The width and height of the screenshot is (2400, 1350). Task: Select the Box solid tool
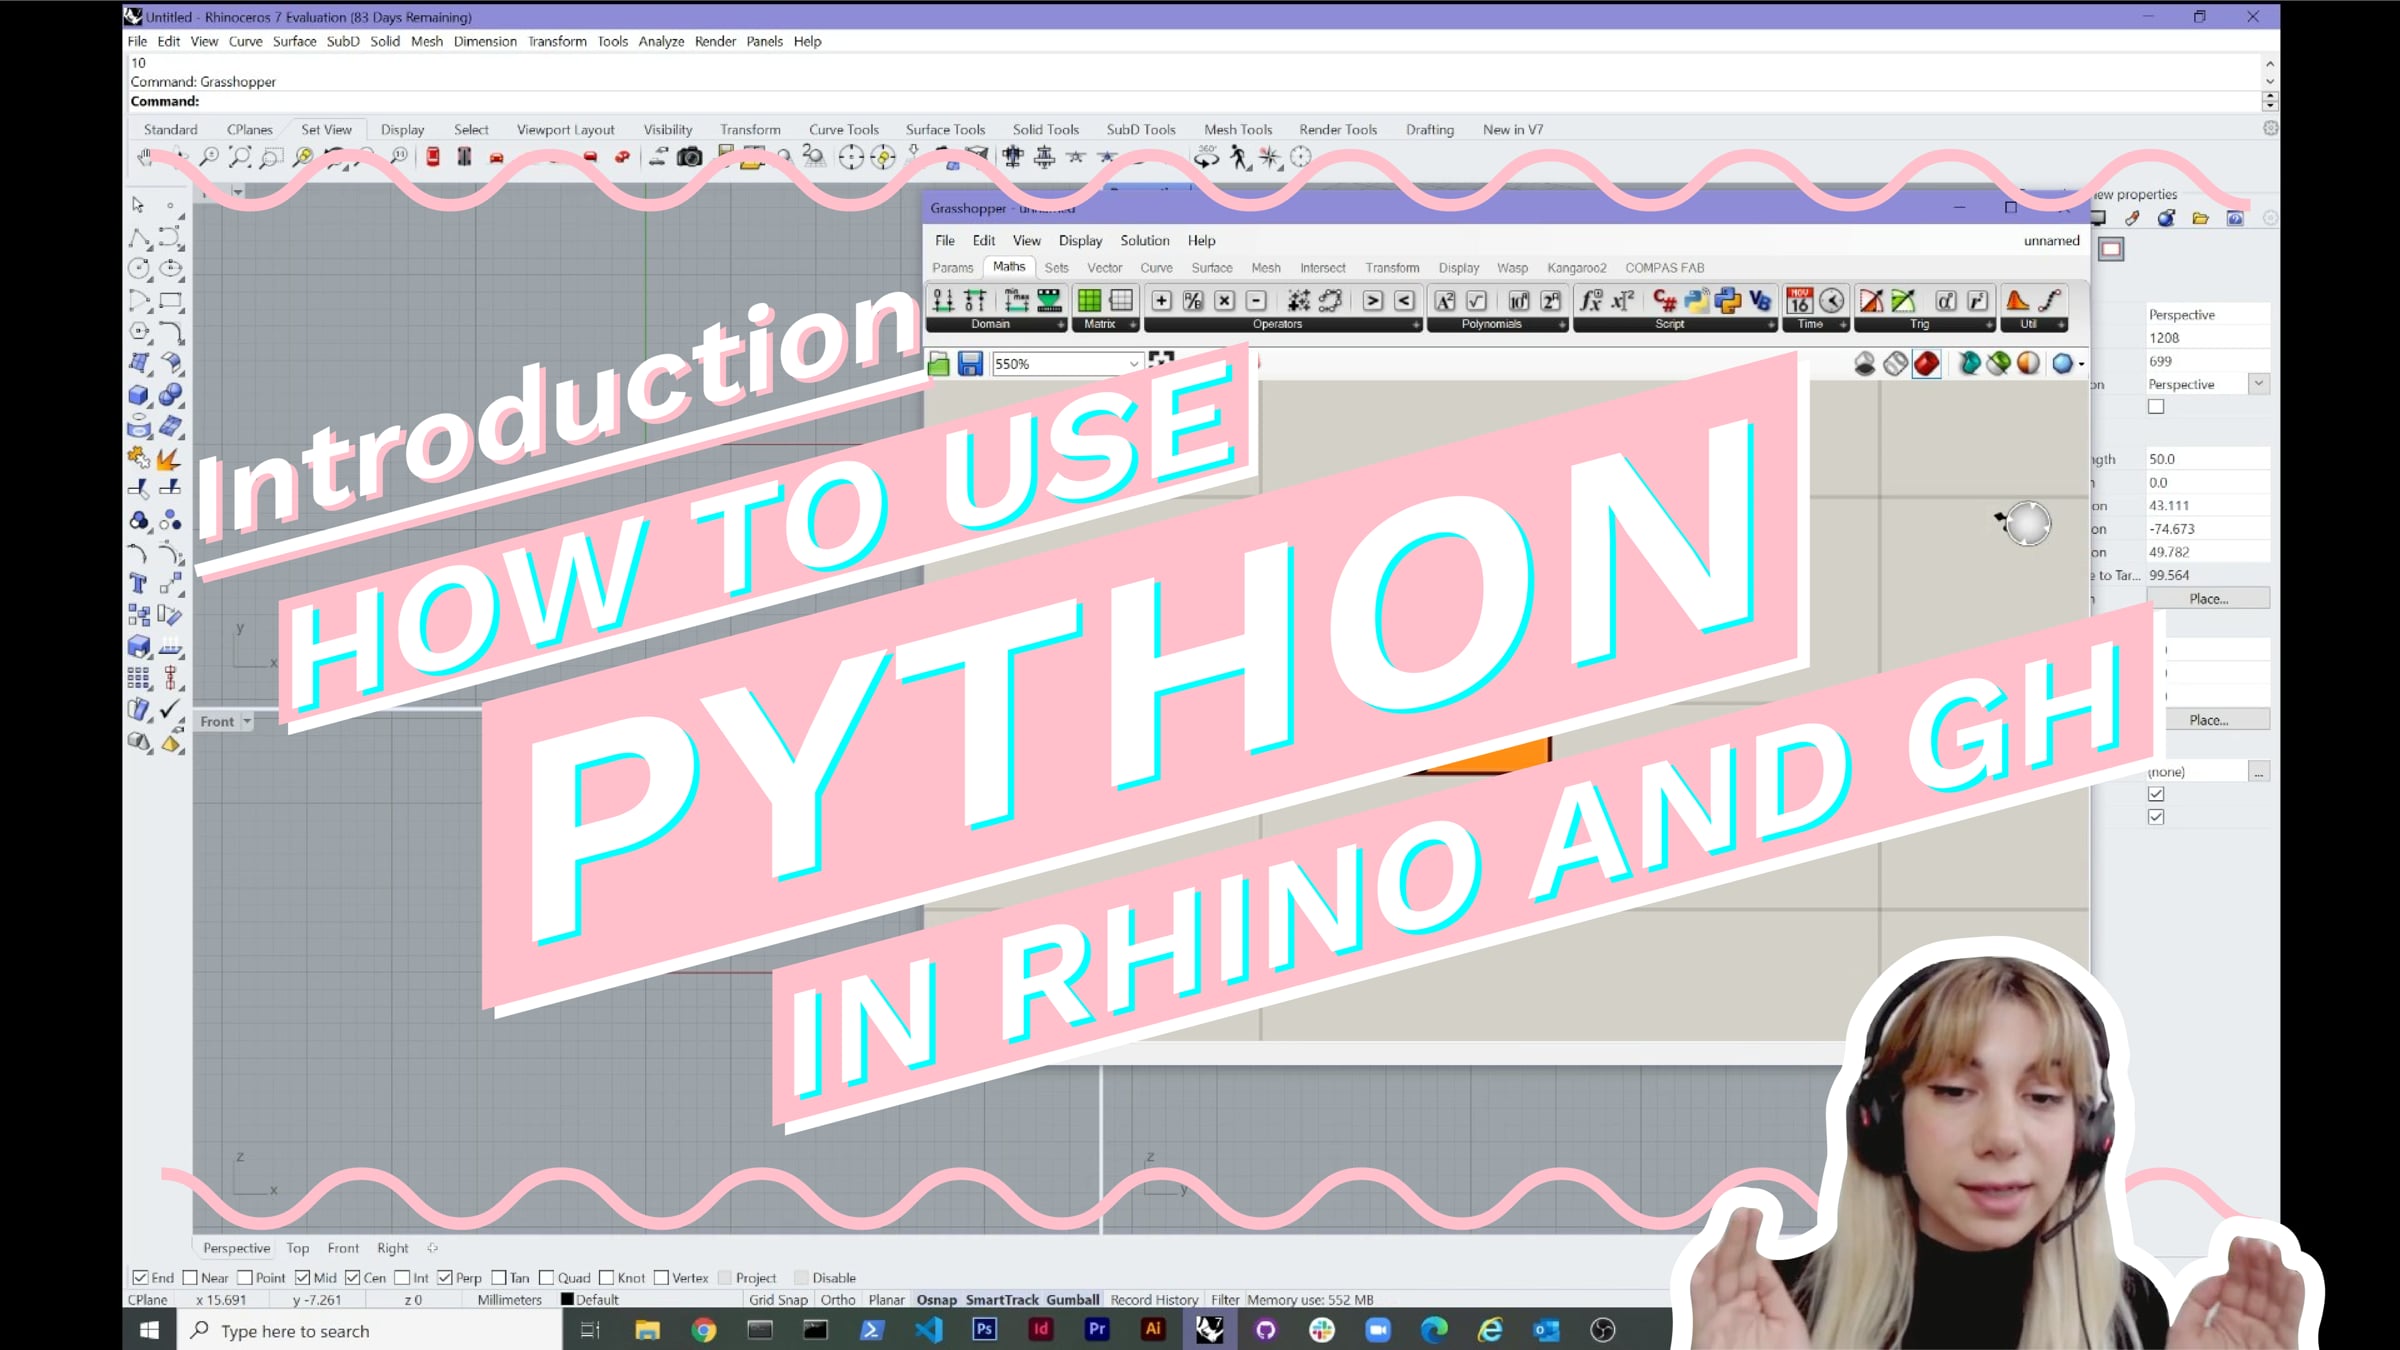[139, 395]
